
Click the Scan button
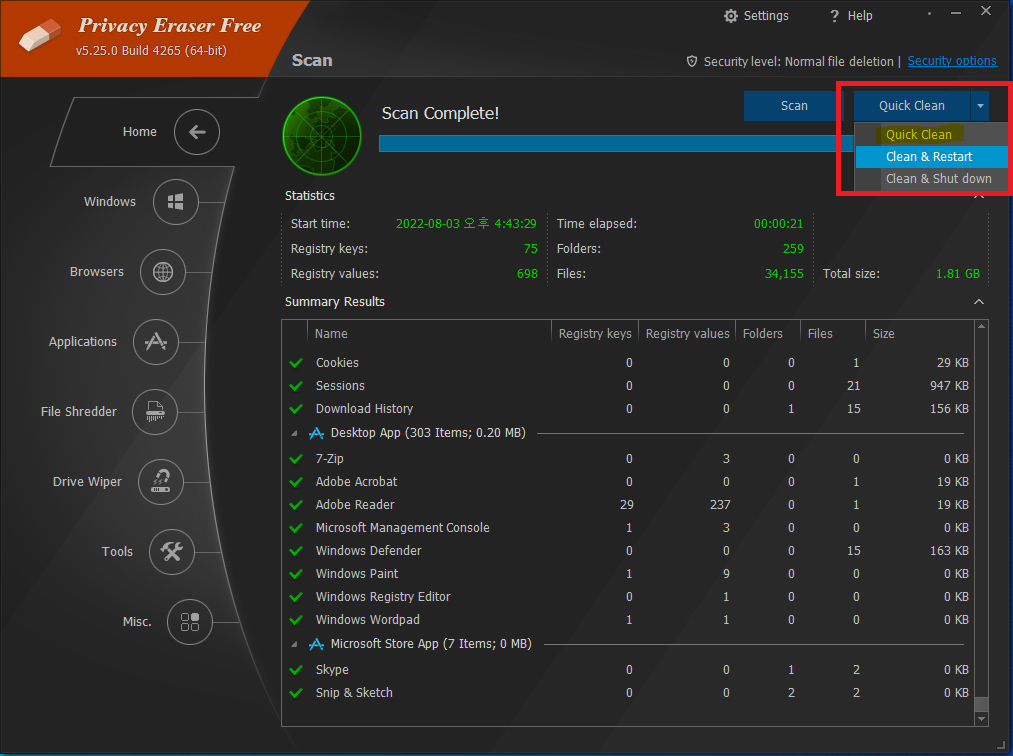coord(794,106)
